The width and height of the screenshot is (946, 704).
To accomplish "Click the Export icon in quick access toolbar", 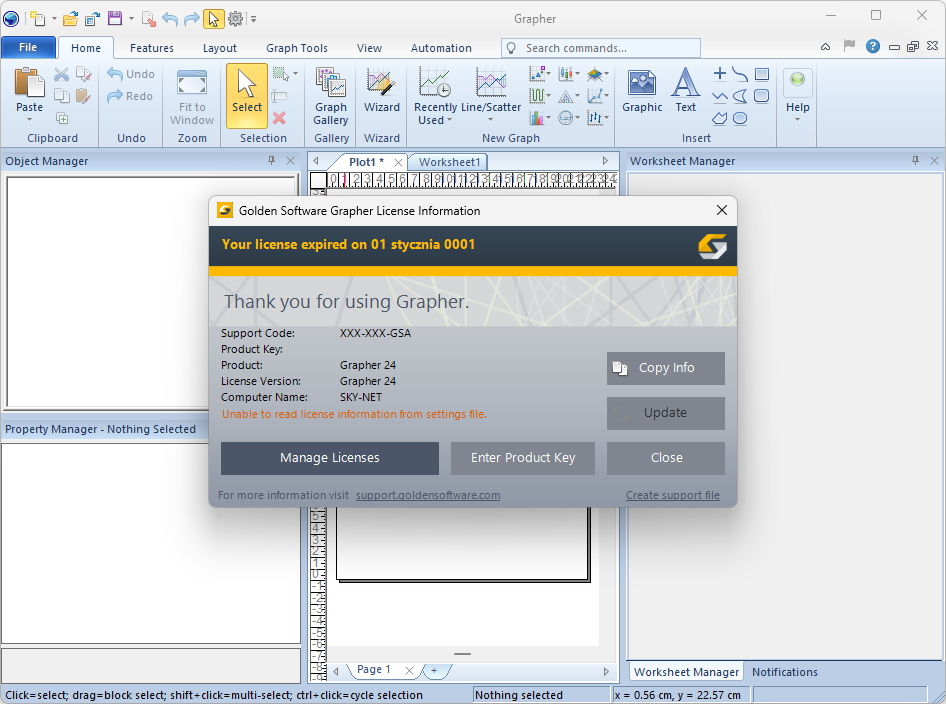I will tap(148, 19).
